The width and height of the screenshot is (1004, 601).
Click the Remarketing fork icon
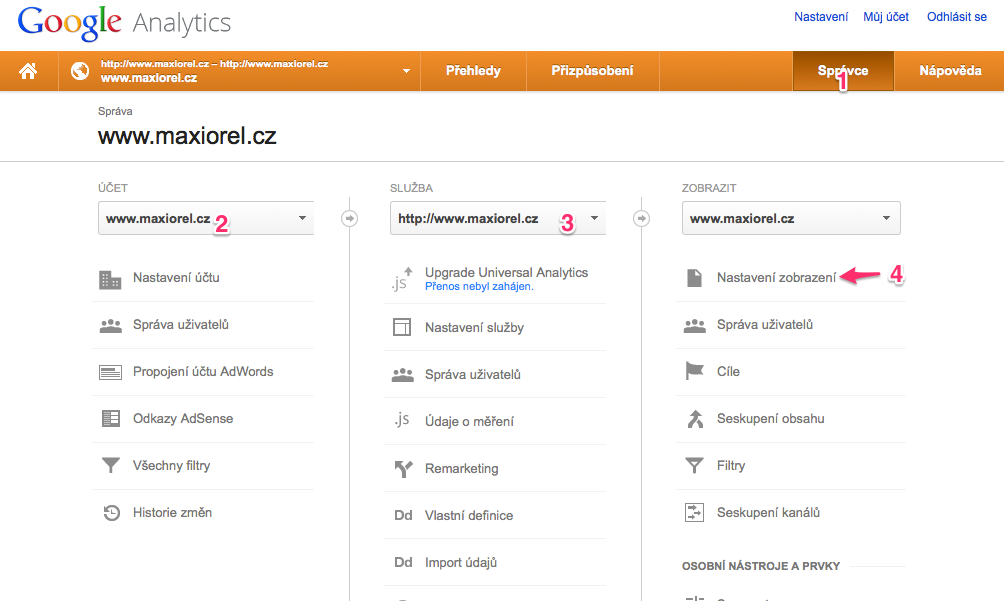[x=403, y=469]
